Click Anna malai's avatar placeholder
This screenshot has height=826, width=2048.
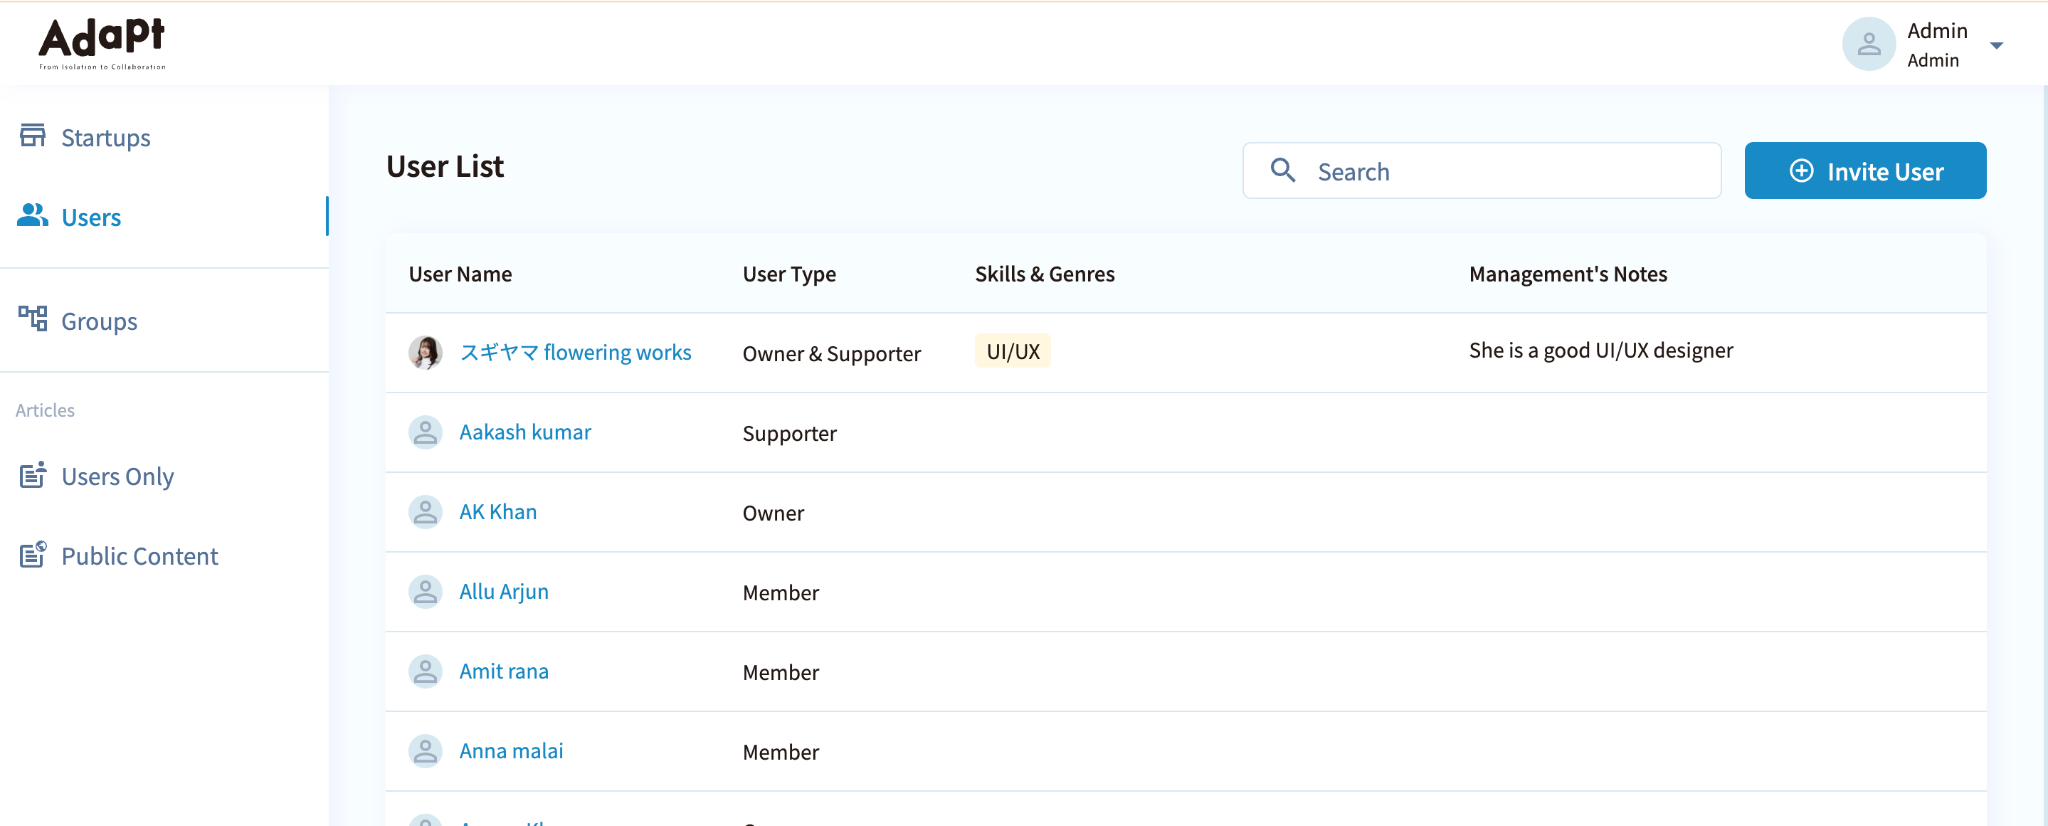(425, 751)
